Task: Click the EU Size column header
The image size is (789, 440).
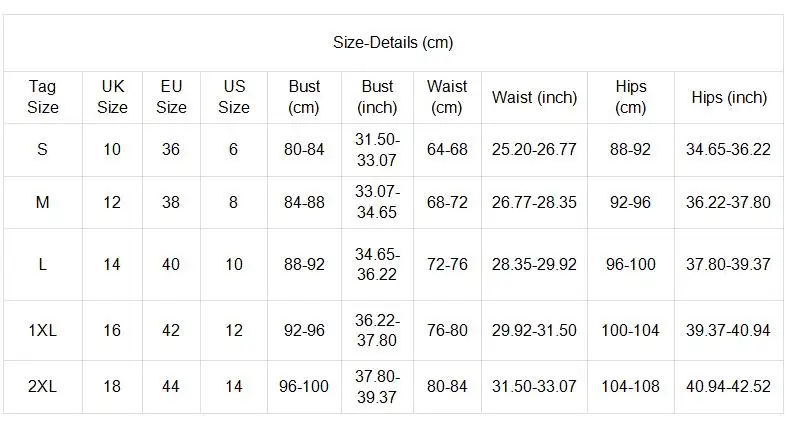Action: (x=171, y=97)
